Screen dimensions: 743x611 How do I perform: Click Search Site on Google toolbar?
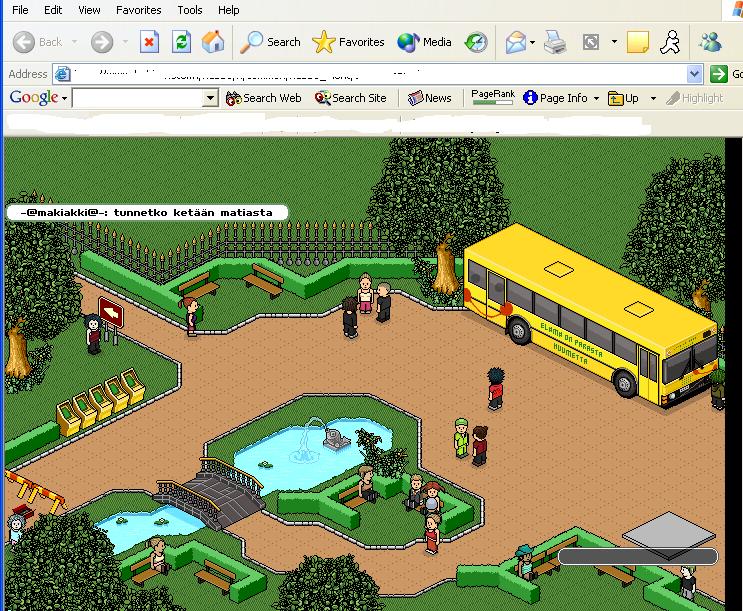point(351,98)
